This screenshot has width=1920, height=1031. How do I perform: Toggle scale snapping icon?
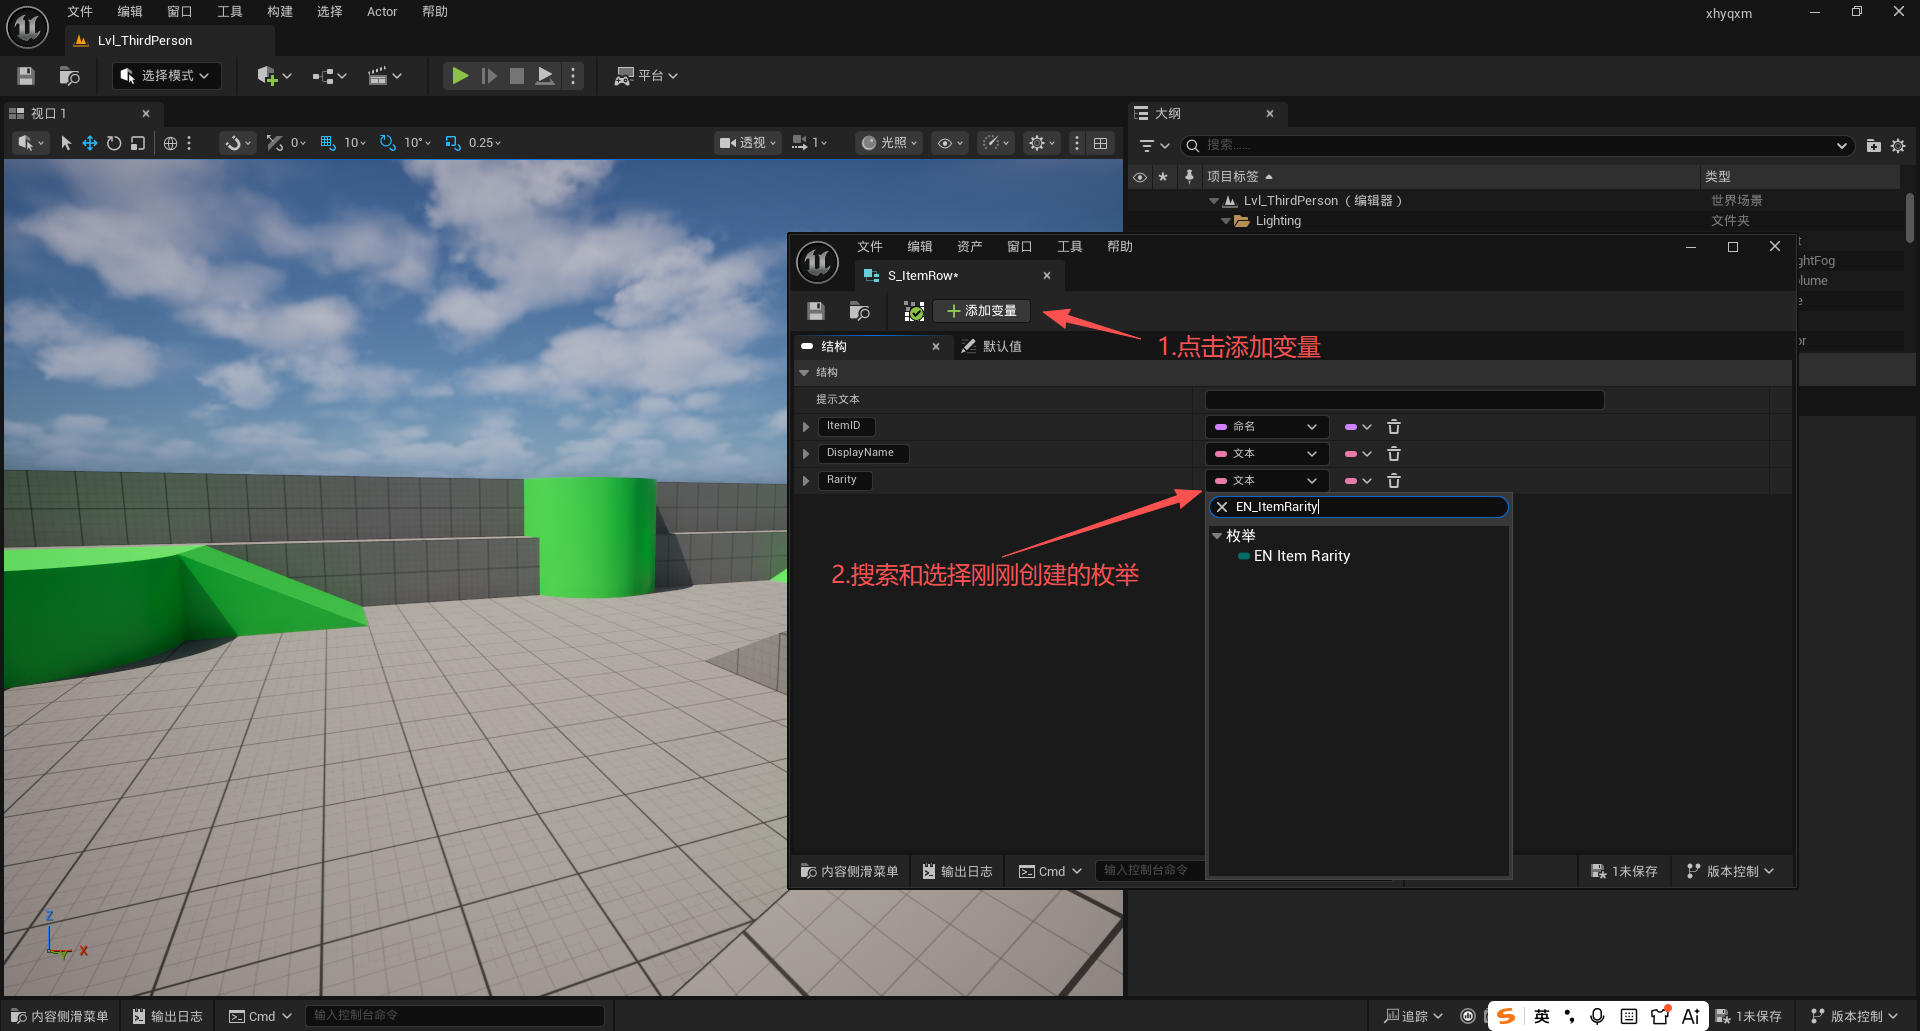tap(453, 143)
